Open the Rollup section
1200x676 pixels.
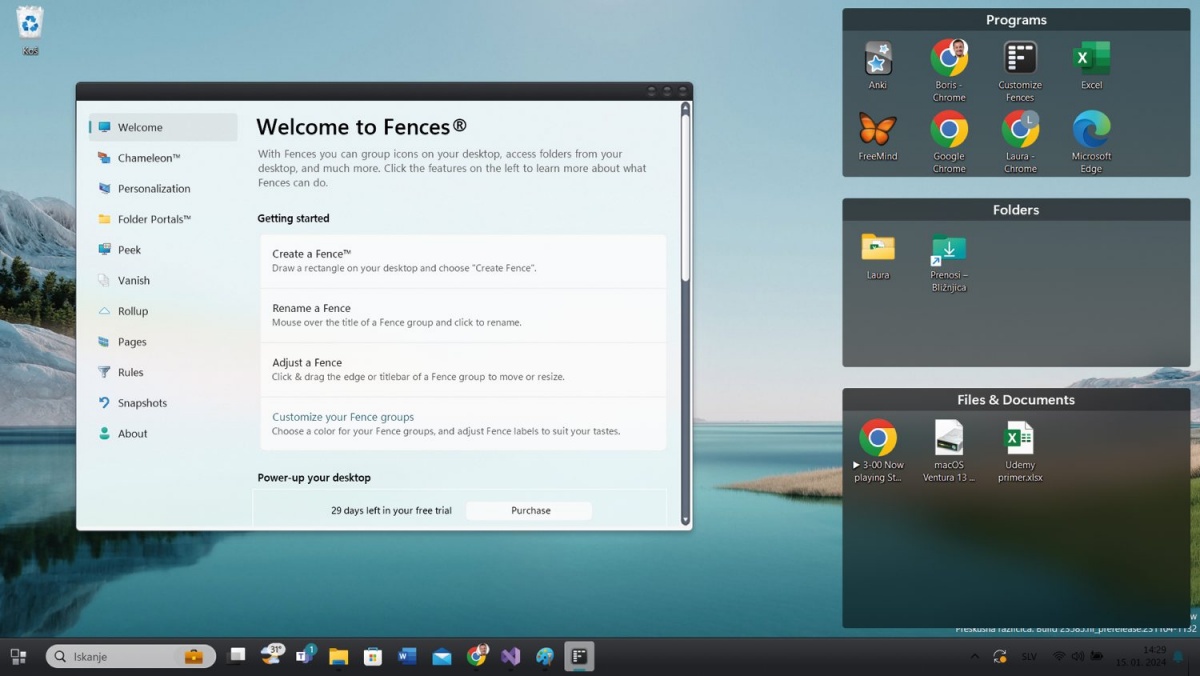163,311
